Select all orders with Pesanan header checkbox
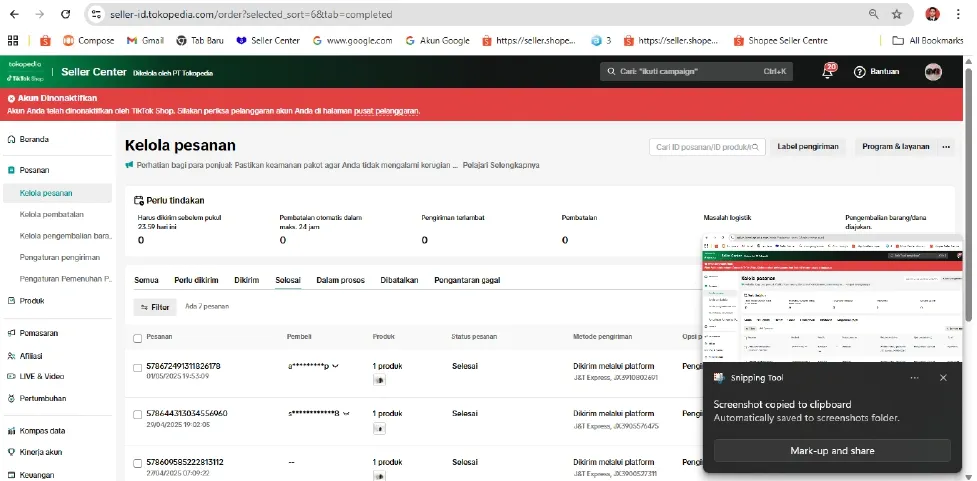The image size is (977, 481). [x=138, y=338]
